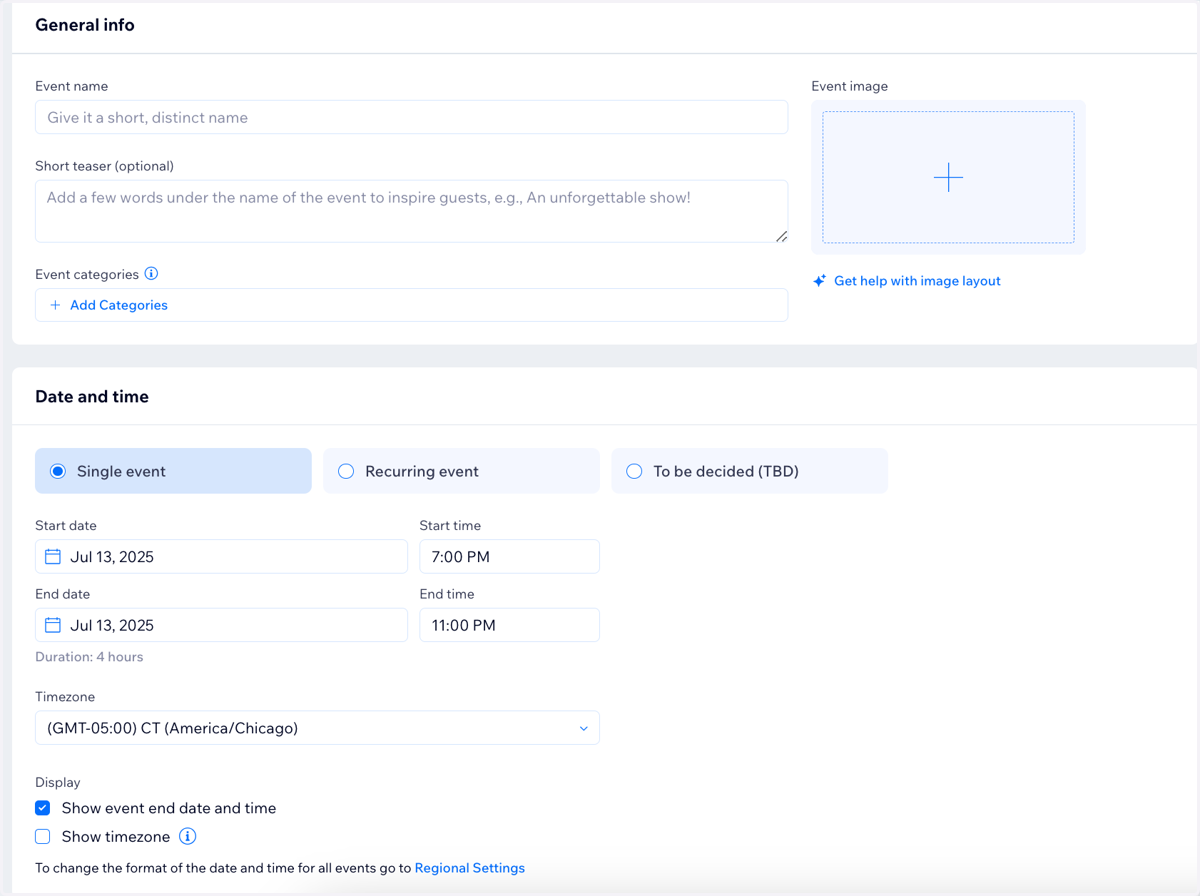Click the 'General info' heading
1200x896 pixels.
(85, 25)
